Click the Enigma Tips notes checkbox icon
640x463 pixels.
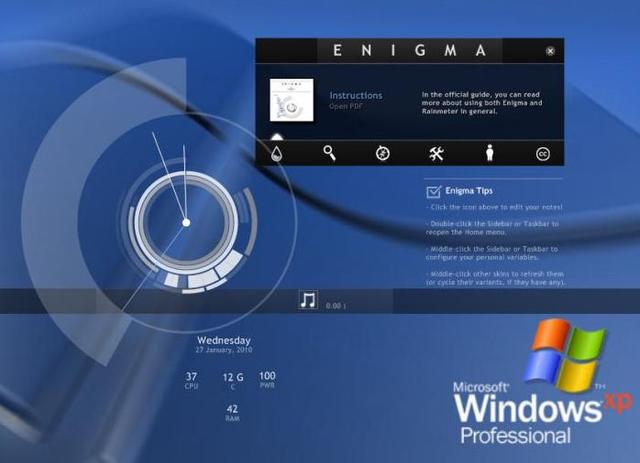(x=433, y=191)
